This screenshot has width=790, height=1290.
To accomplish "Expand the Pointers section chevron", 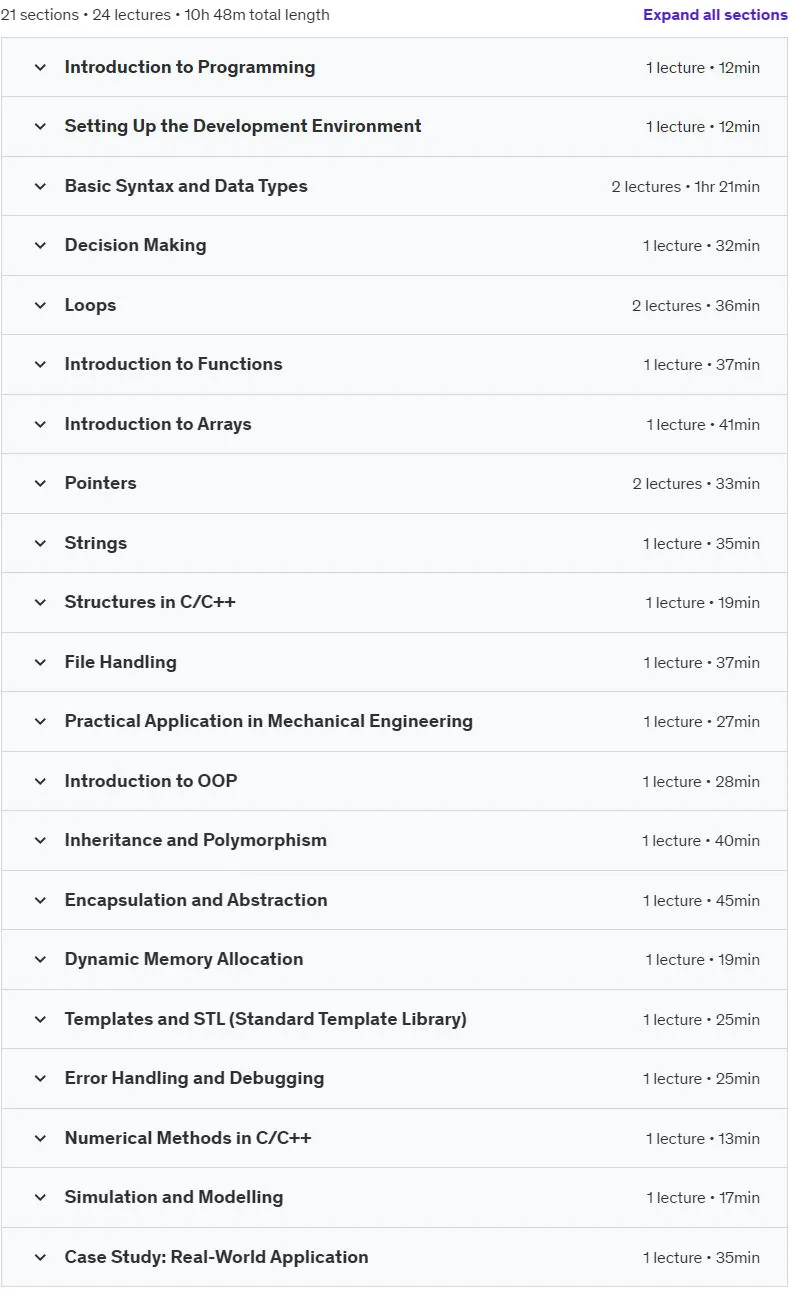I will tap(40, 484).
